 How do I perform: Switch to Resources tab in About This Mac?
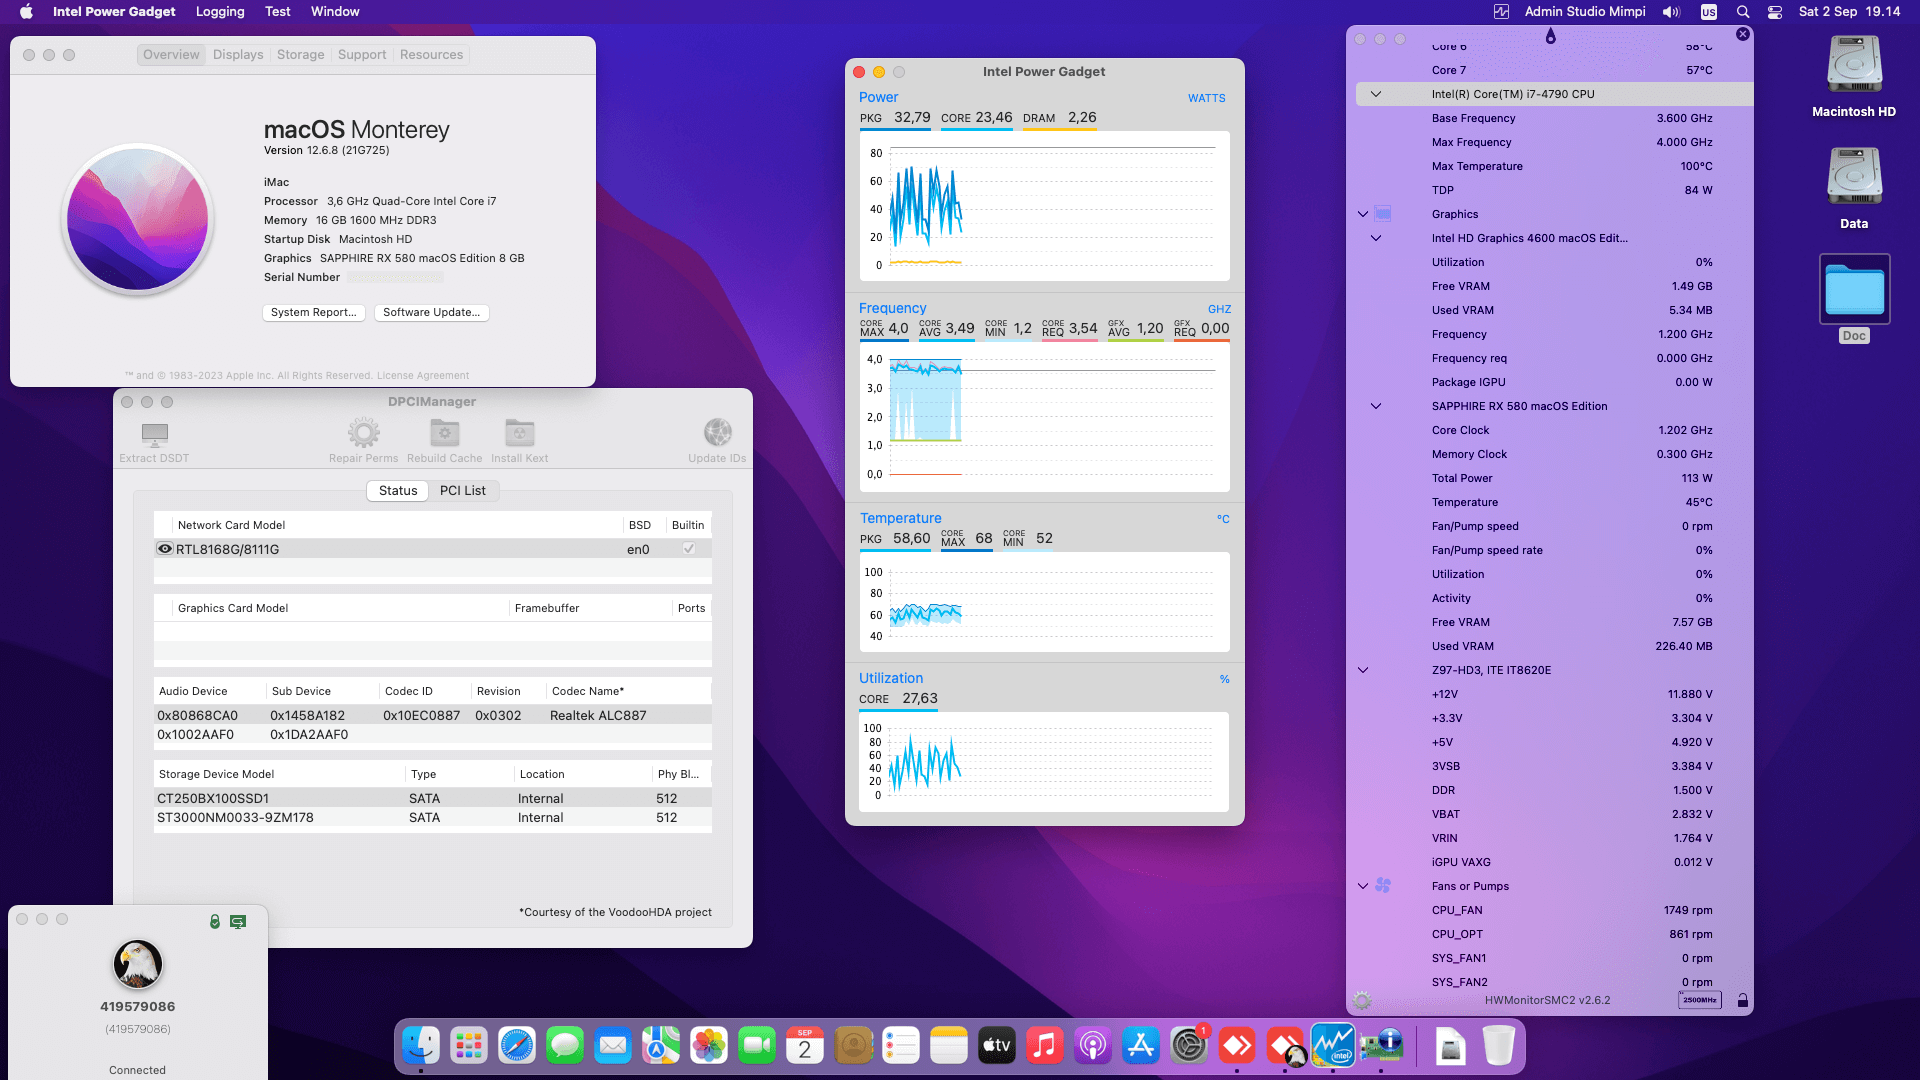[431, 55]
